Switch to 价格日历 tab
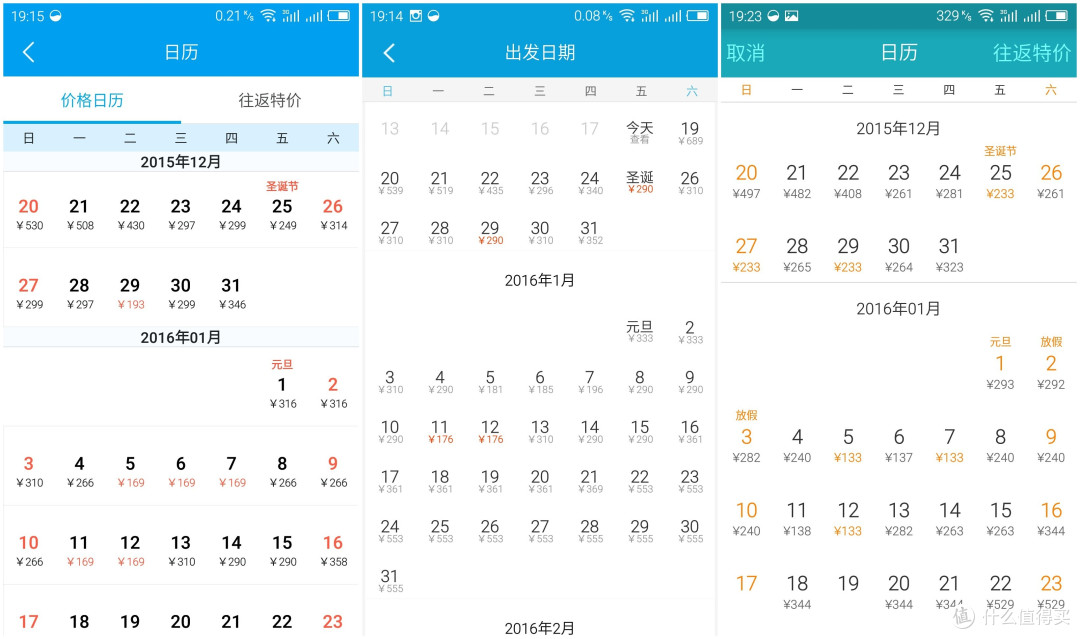Screen dimensions: 1080x639 [x=92, y=101]
